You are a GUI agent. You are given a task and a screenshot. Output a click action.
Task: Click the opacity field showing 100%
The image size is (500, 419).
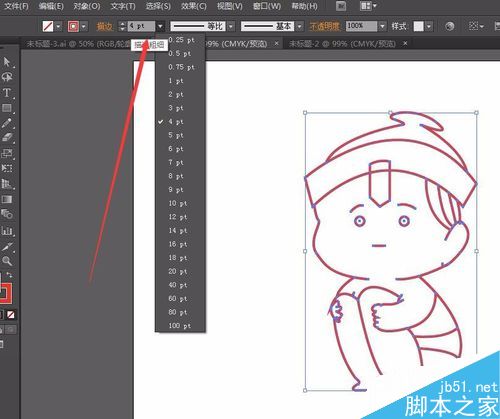[361, 26]
